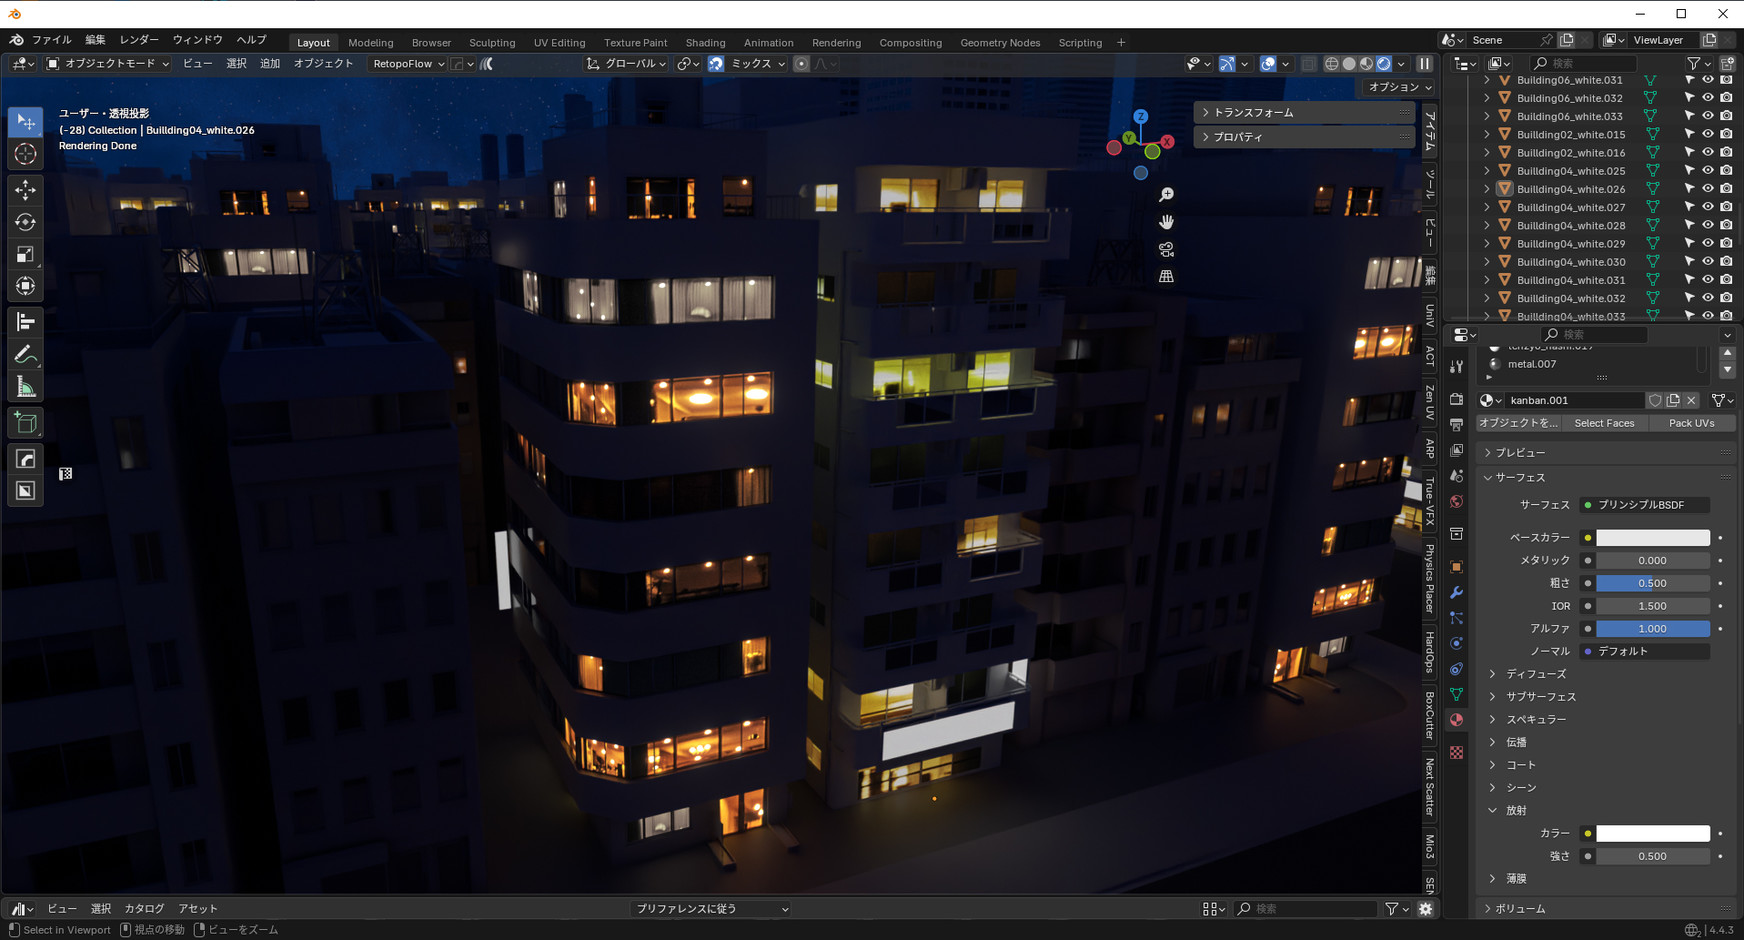The width and height of the screenshot is (1744, 940).
Task: Toggle the camera view icon
Action: click(1166, 249)
